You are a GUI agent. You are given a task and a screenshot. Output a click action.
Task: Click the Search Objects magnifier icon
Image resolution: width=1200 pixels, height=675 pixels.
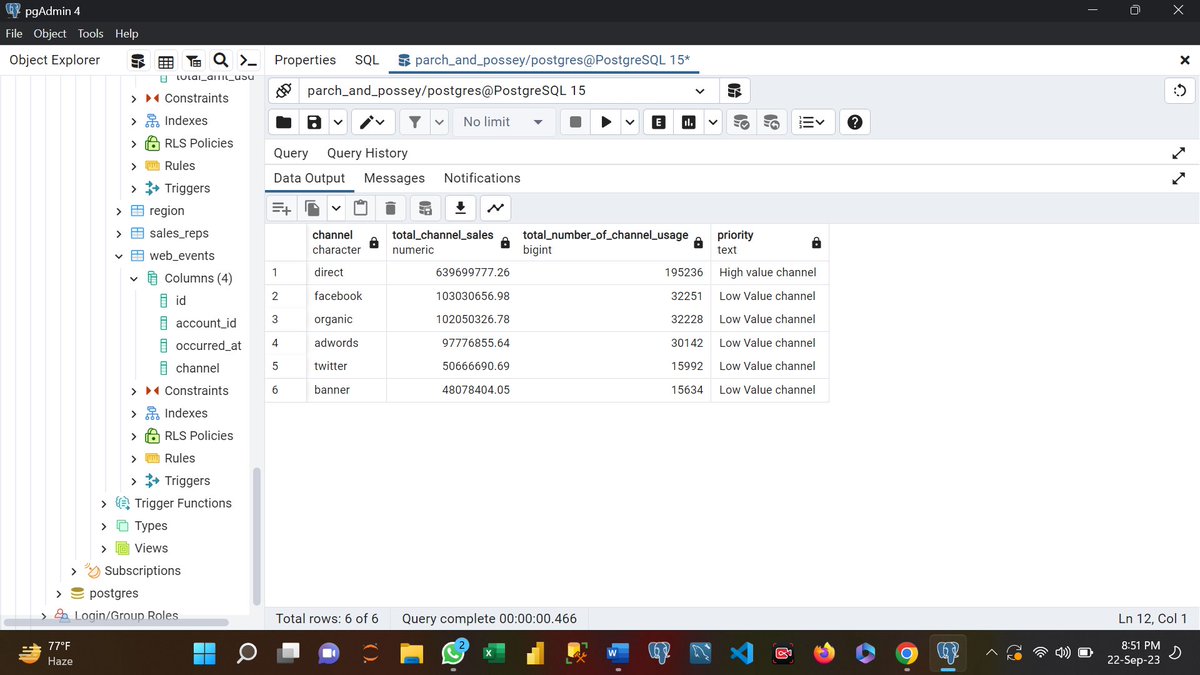[221, 61]
